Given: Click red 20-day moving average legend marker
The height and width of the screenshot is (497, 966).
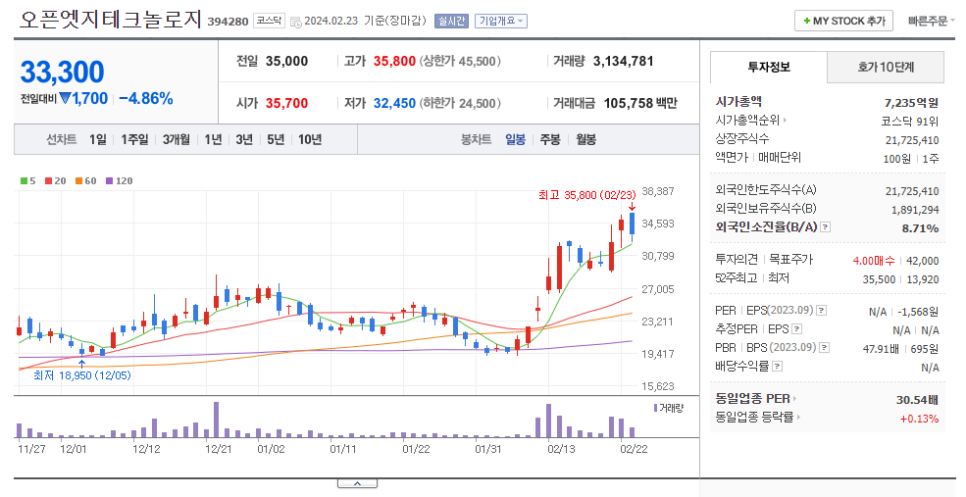Looking at the screenshot, I should (x=48, y=181).
